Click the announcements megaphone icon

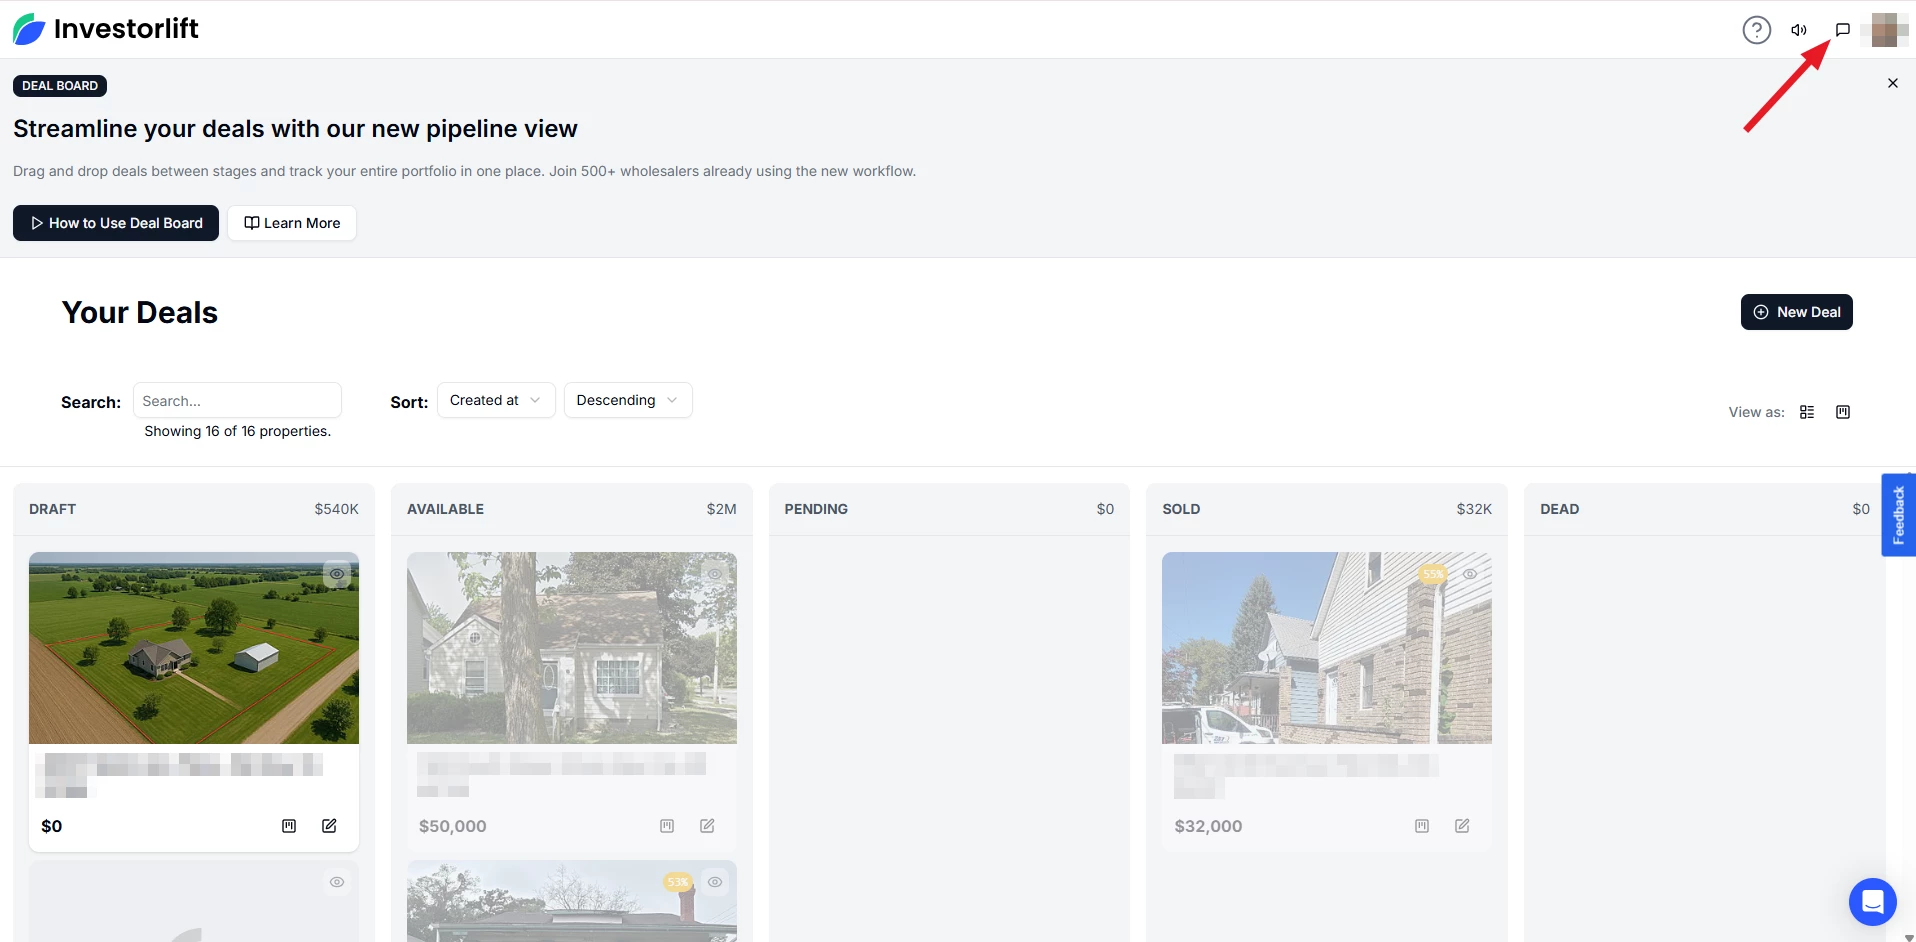(1799, 30)
